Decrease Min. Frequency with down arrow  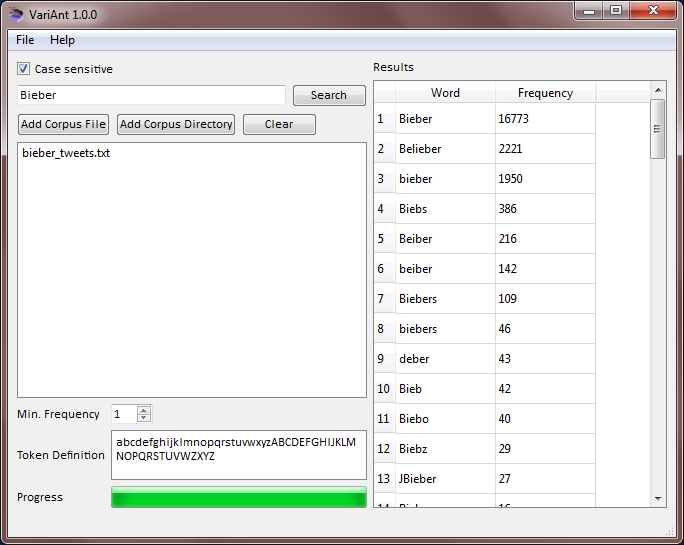[144, 418]
